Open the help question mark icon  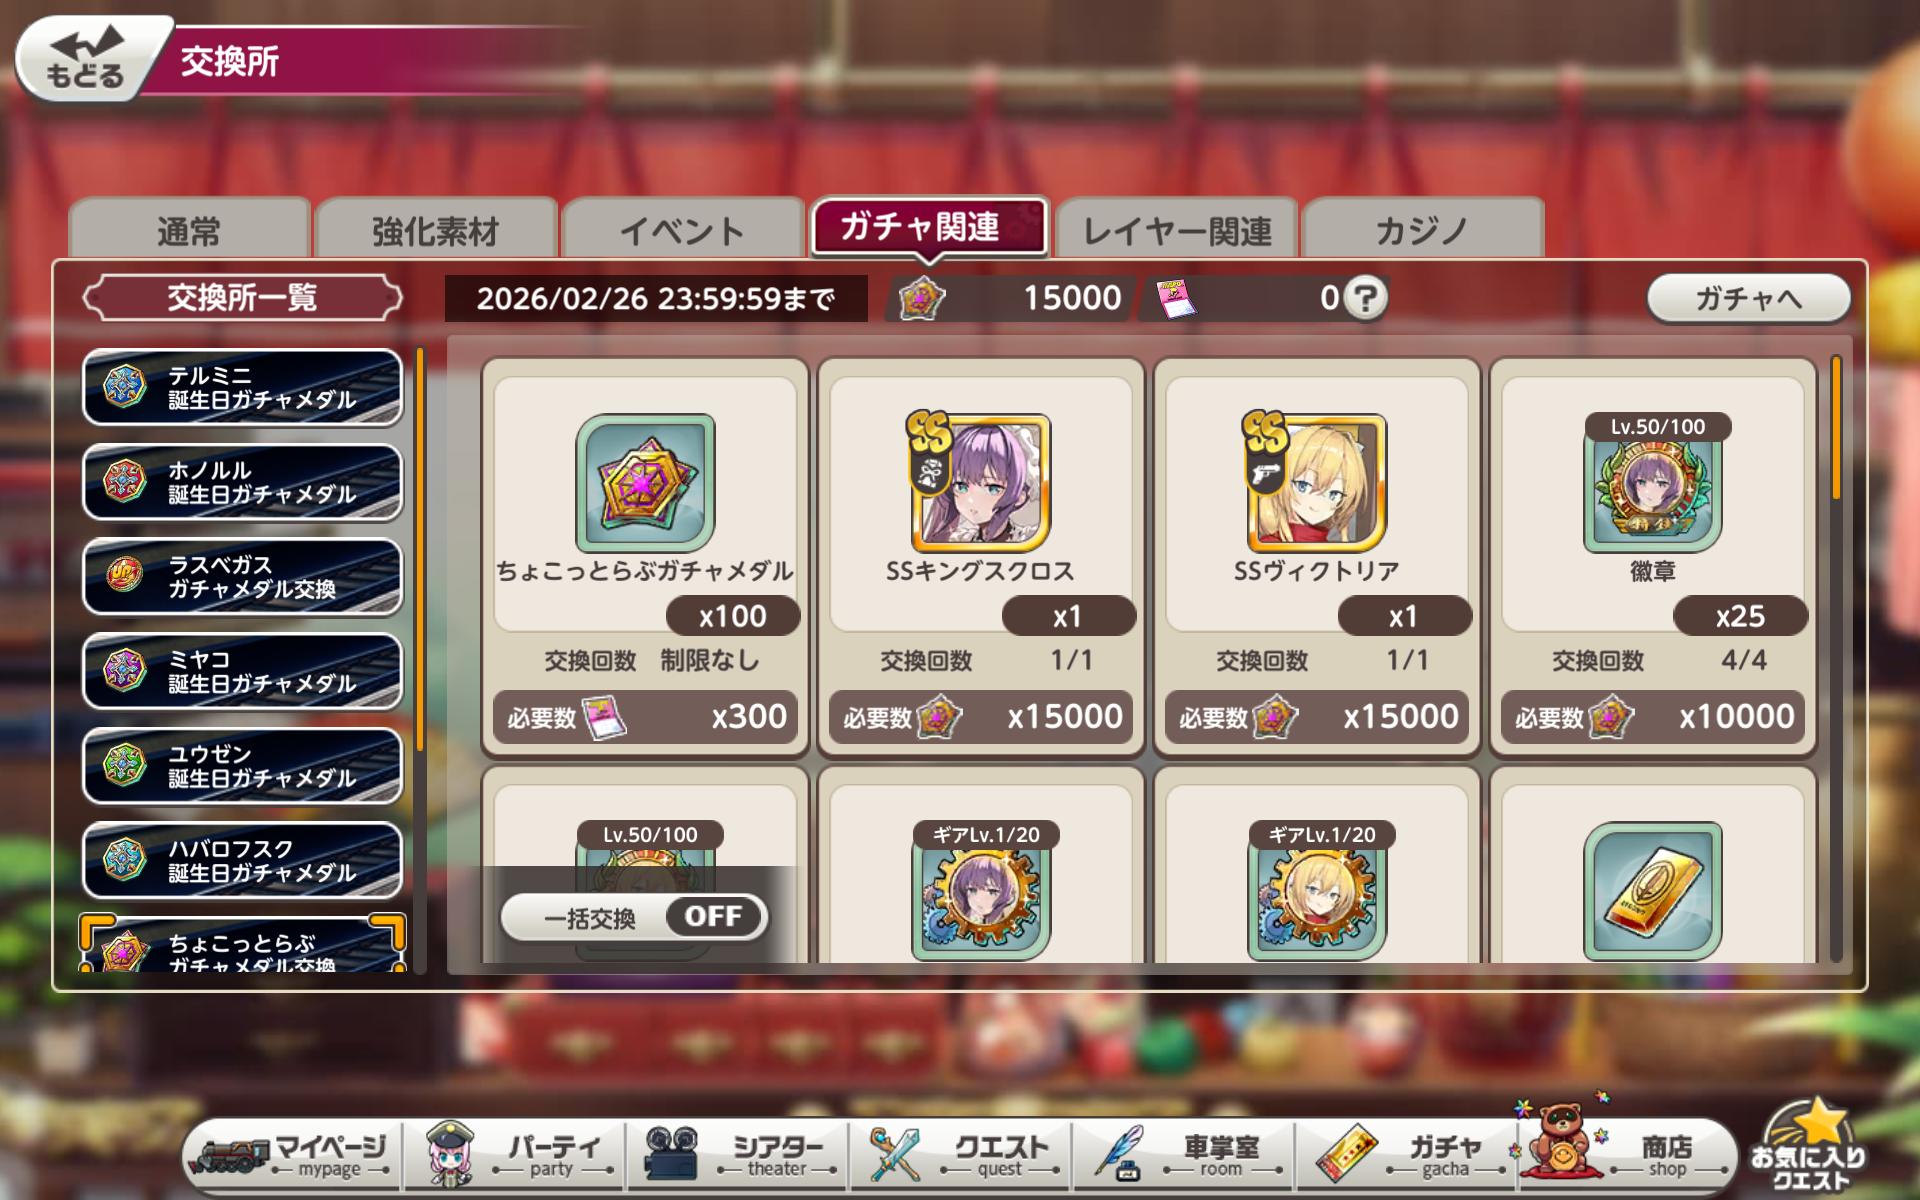tap(1366, 297)
